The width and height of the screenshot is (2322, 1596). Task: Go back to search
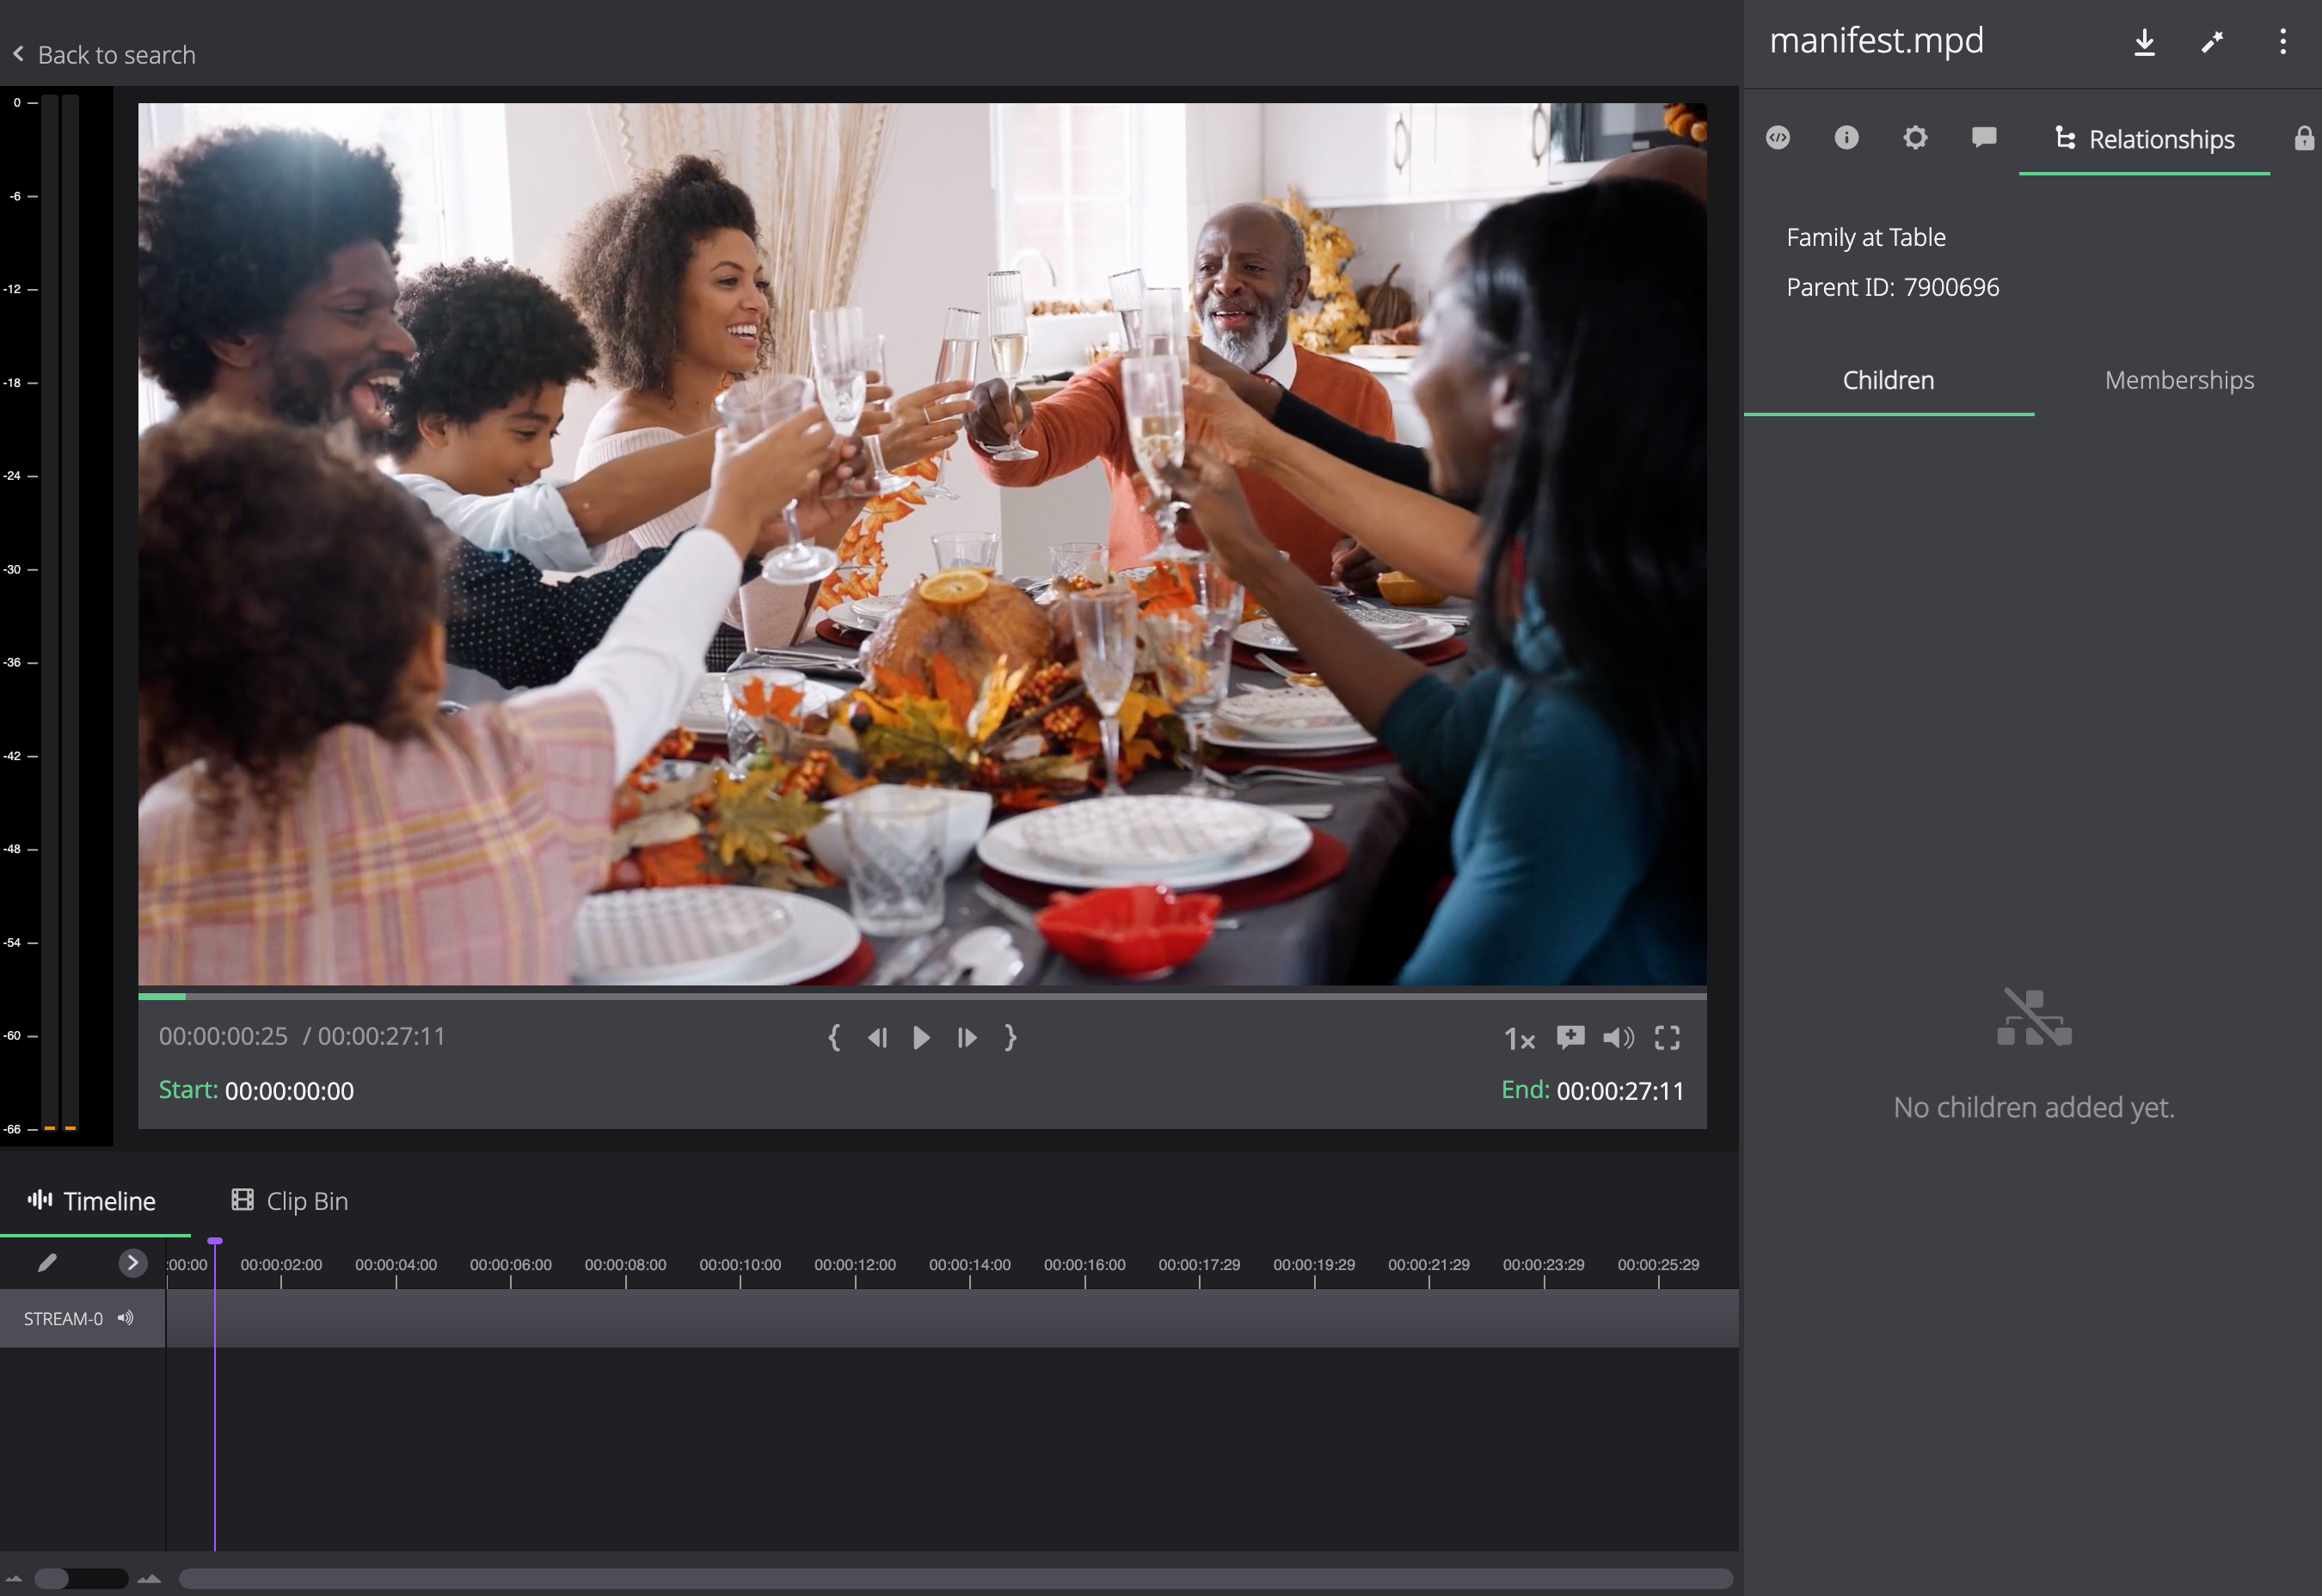pyautogui.click(x=104, y=55)
